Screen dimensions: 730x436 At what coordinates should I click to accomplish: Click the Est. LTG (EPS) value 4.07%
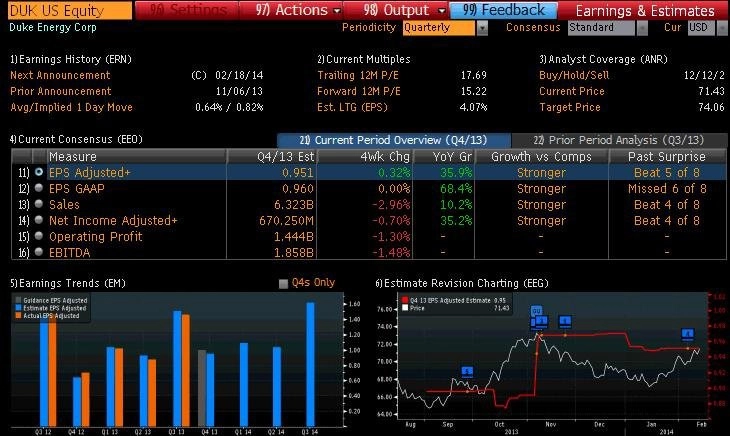(473, 107)
